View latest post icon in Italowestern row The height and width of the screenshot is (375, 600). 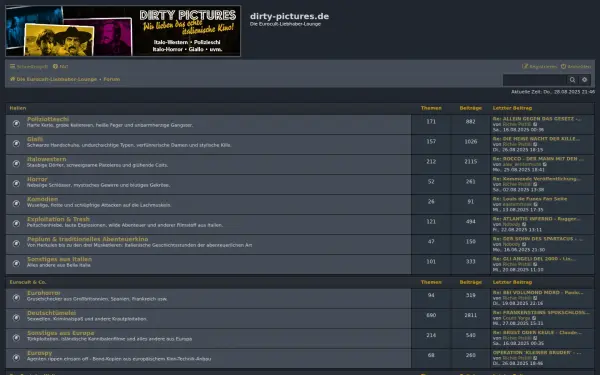point(545,164)
